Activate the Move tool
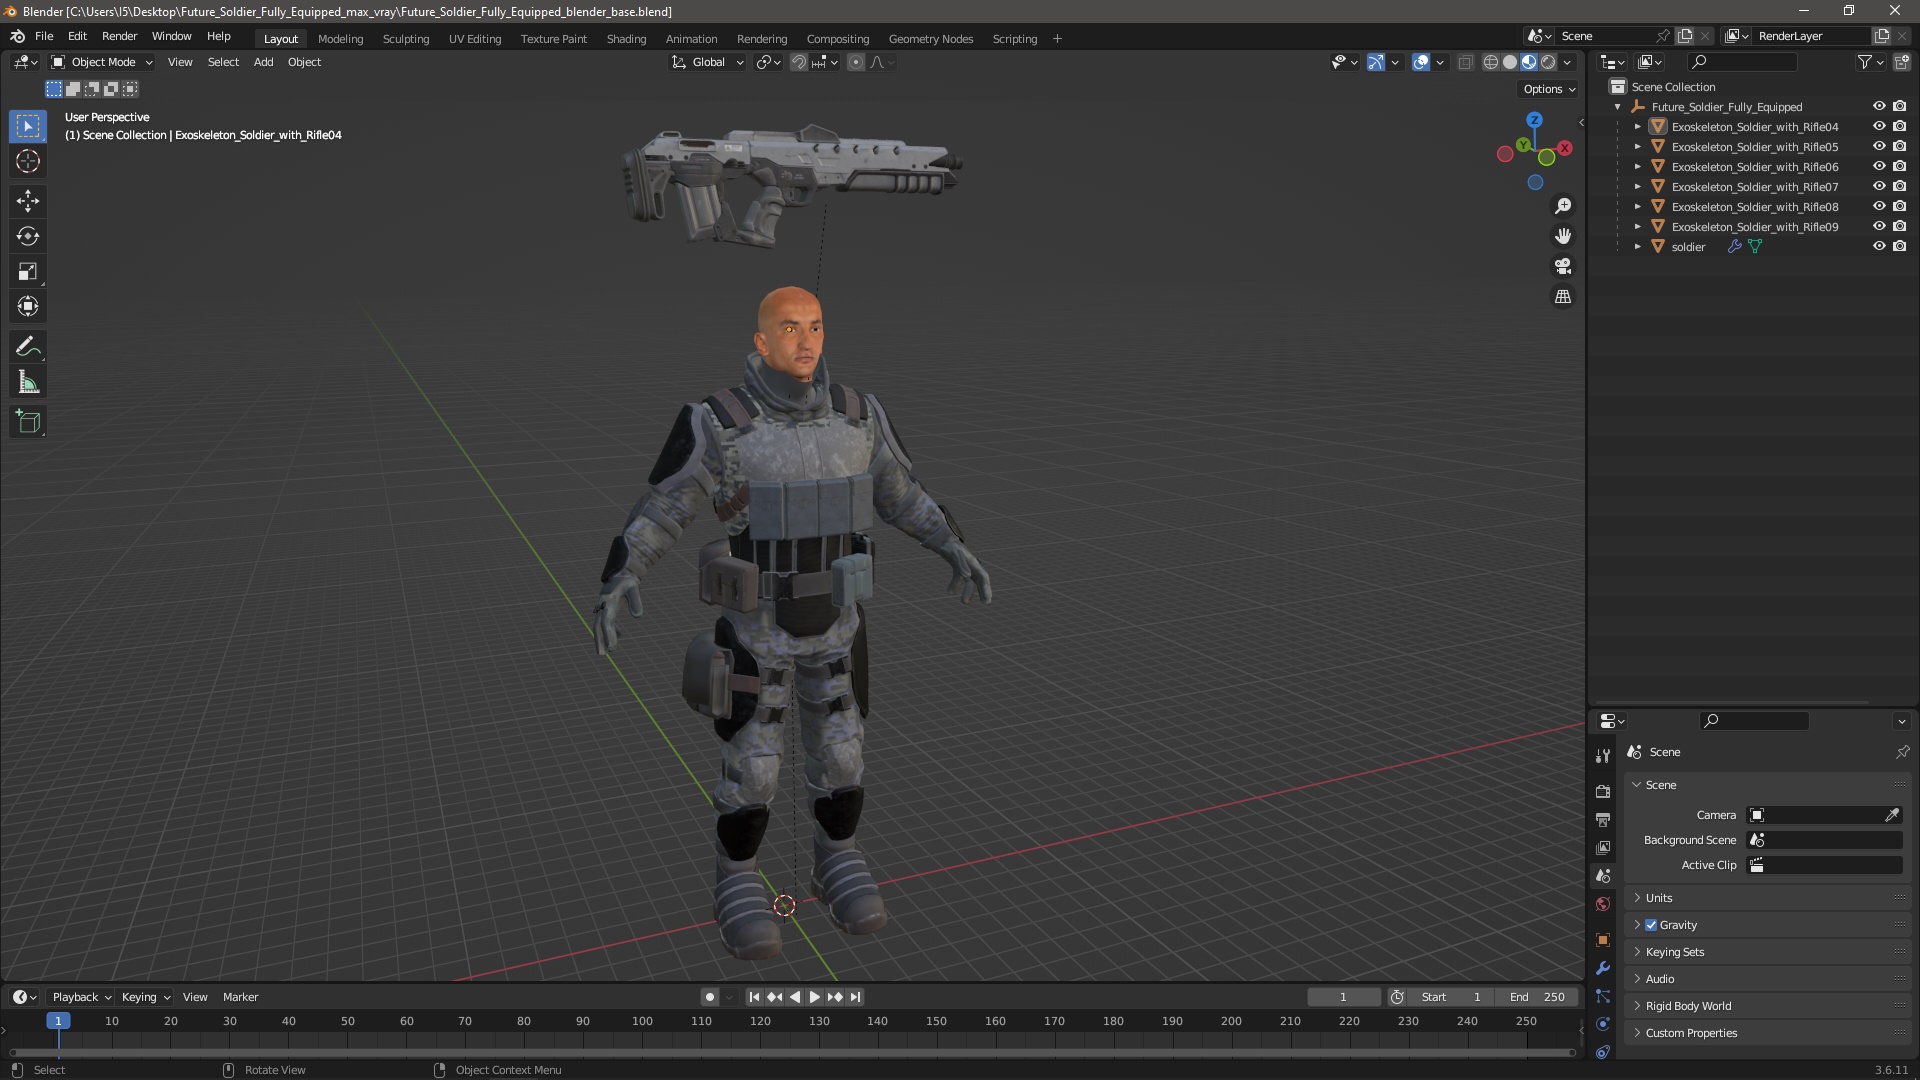This screenshot has height=1080, width=1920. coord(28,201)
